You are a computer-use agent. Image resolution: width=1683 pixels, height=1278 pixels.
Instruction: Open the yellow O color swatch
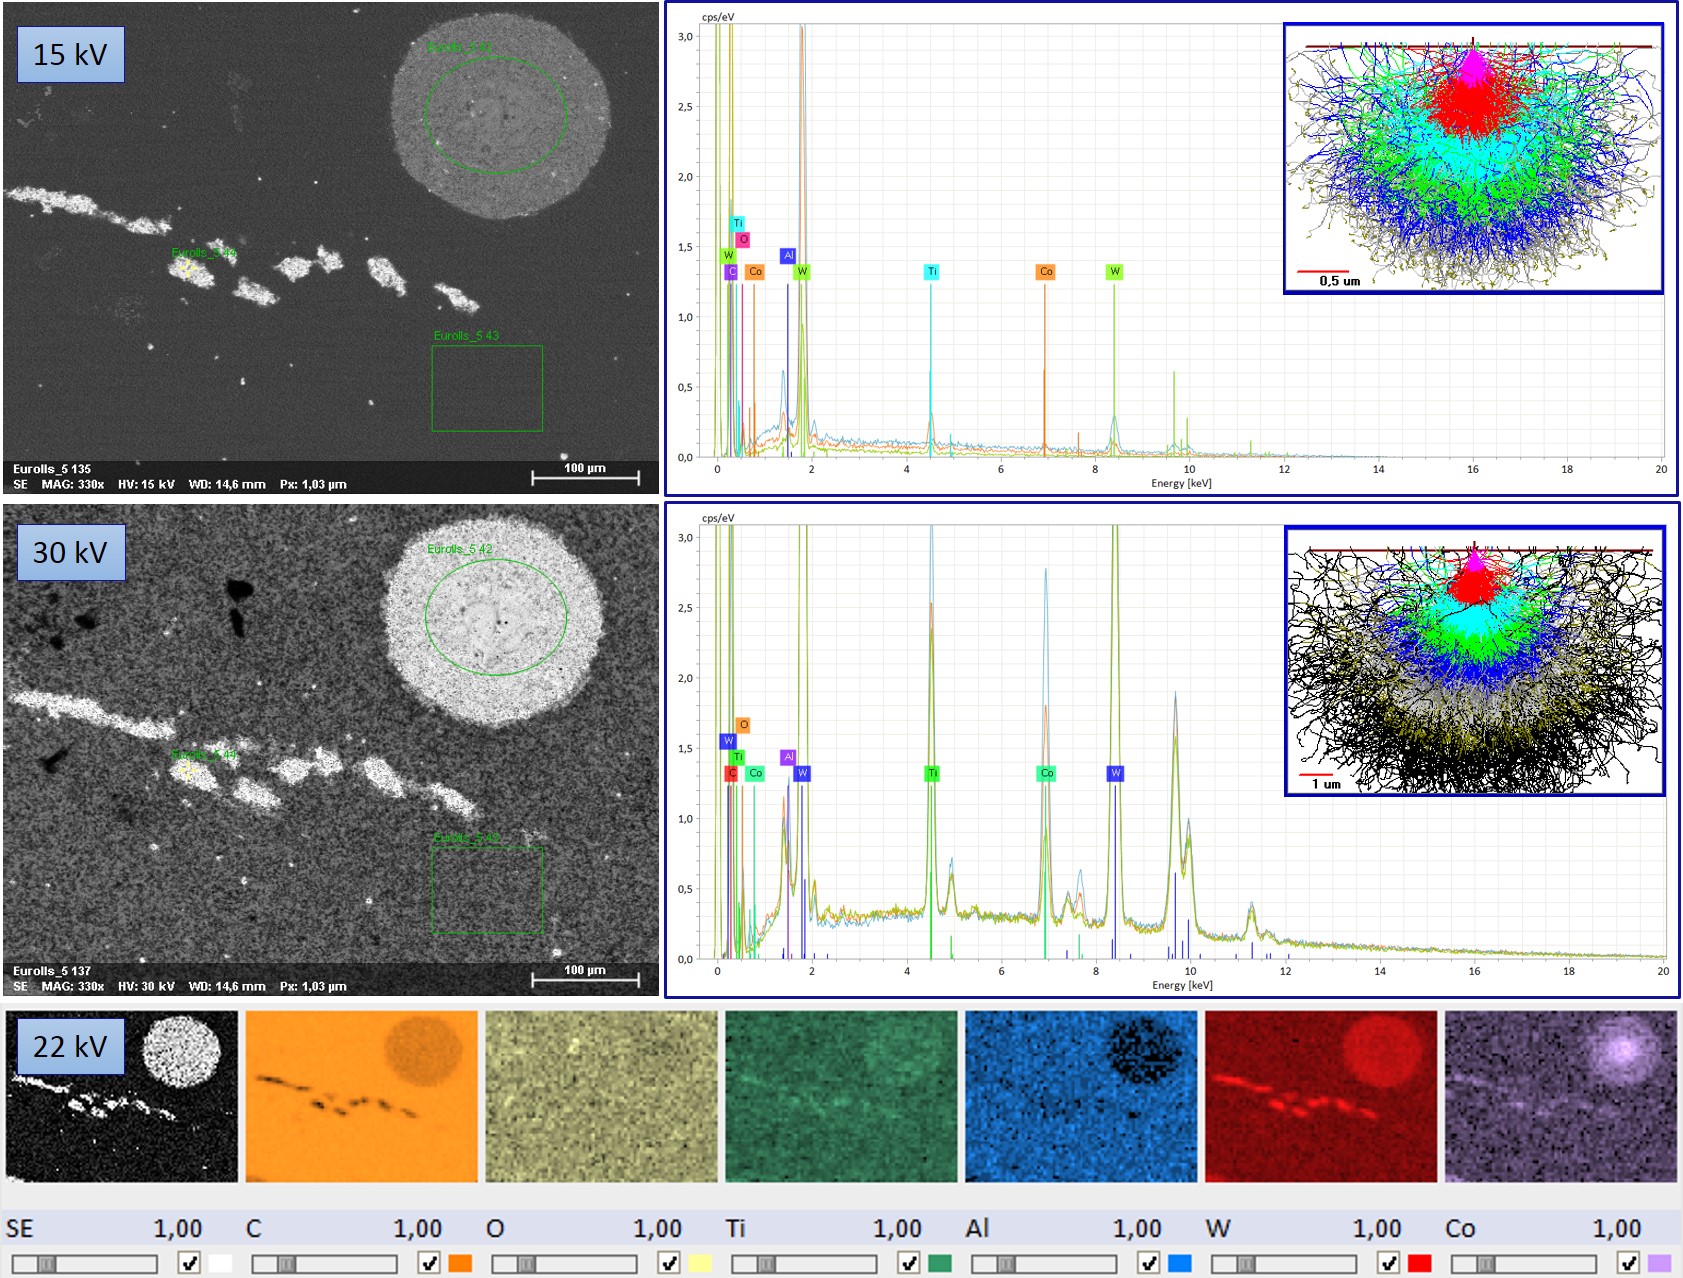tap(700, 1263)
